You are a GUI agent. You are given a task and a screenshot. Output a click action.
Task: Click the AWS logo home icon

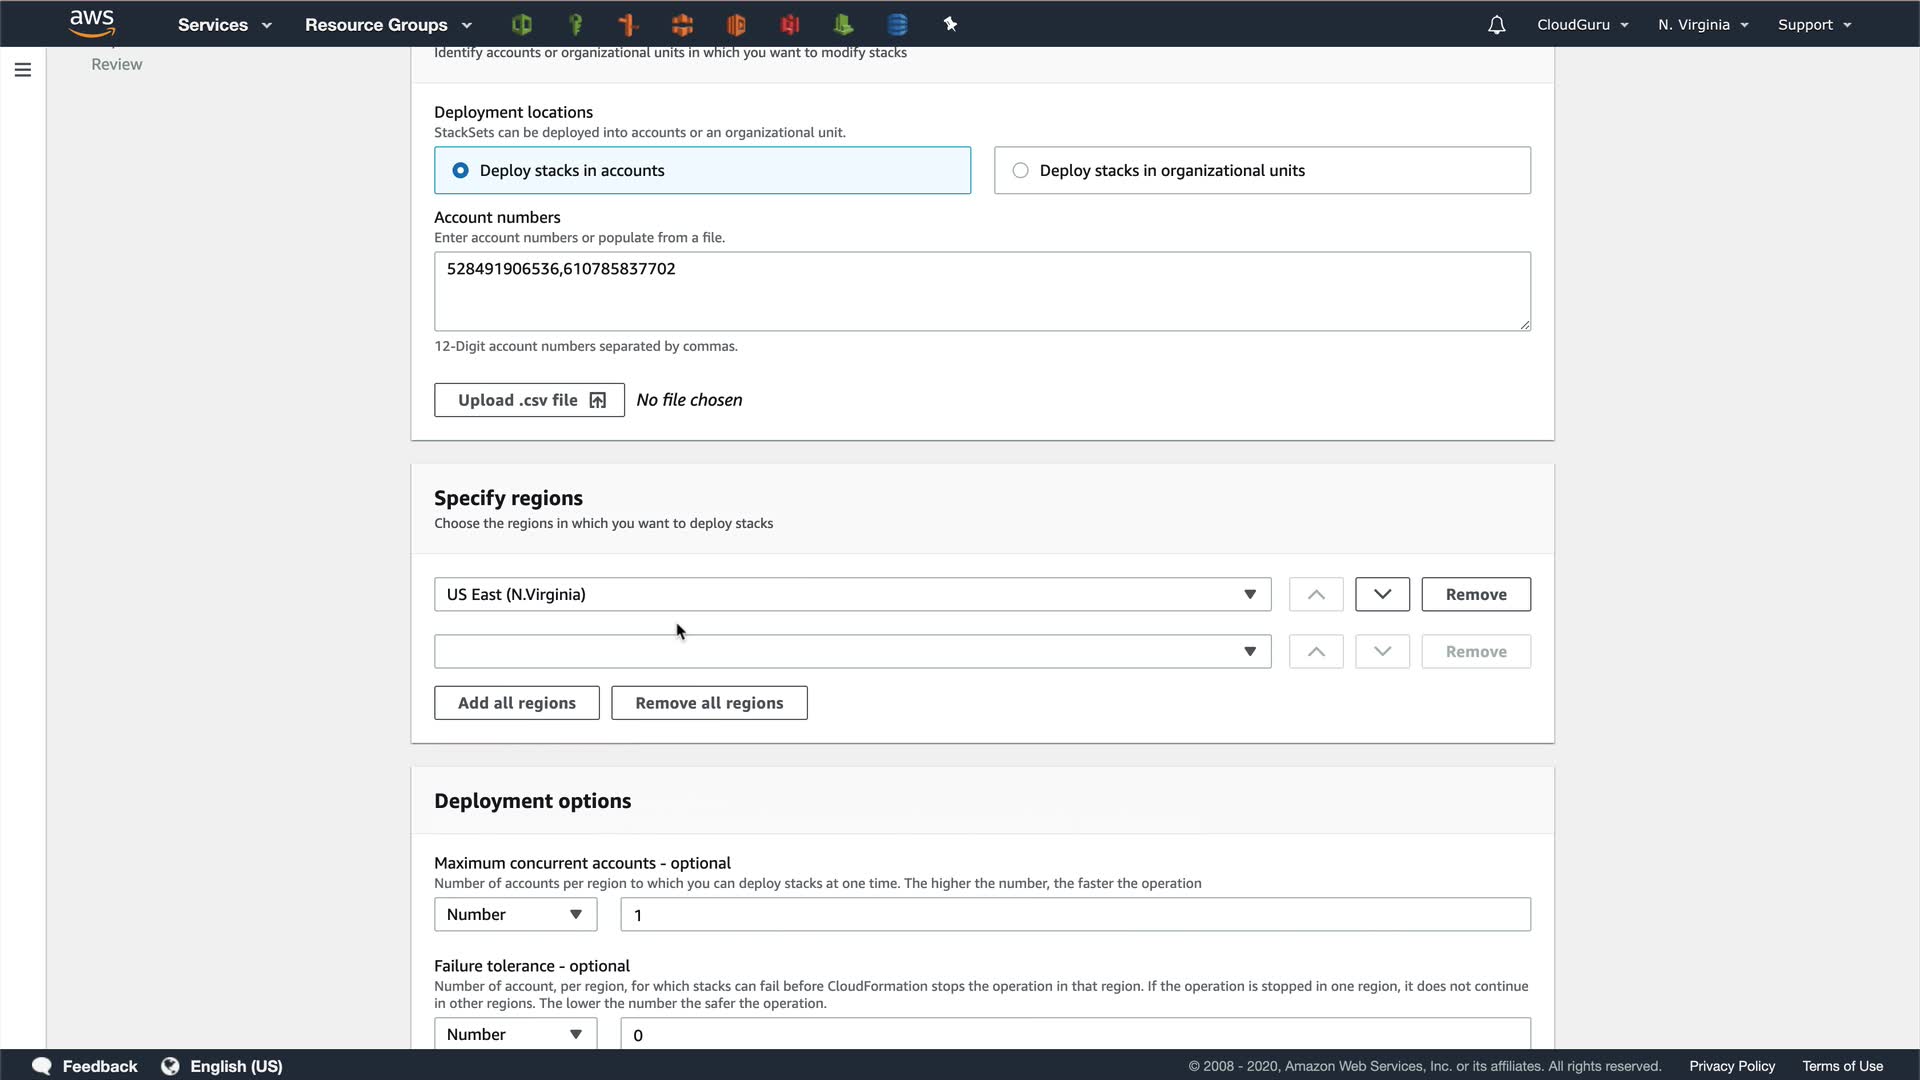[x=92, y=23]
